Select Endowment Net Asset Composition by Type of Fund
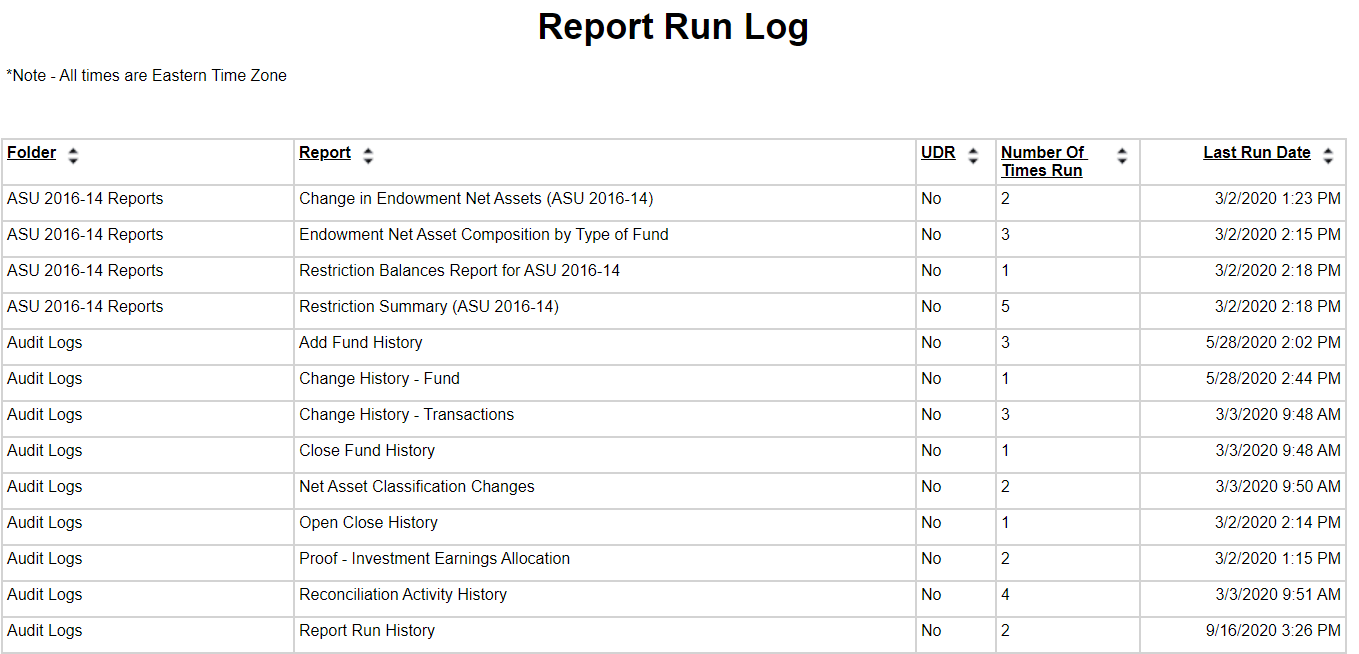1359x654 pixels. tap(484, 235)
